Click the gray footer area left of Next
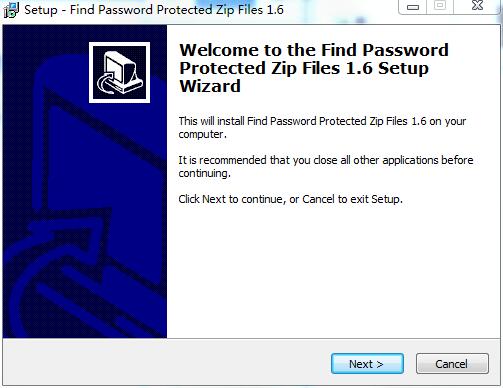 pyautogui.click(x=167, y=363)
